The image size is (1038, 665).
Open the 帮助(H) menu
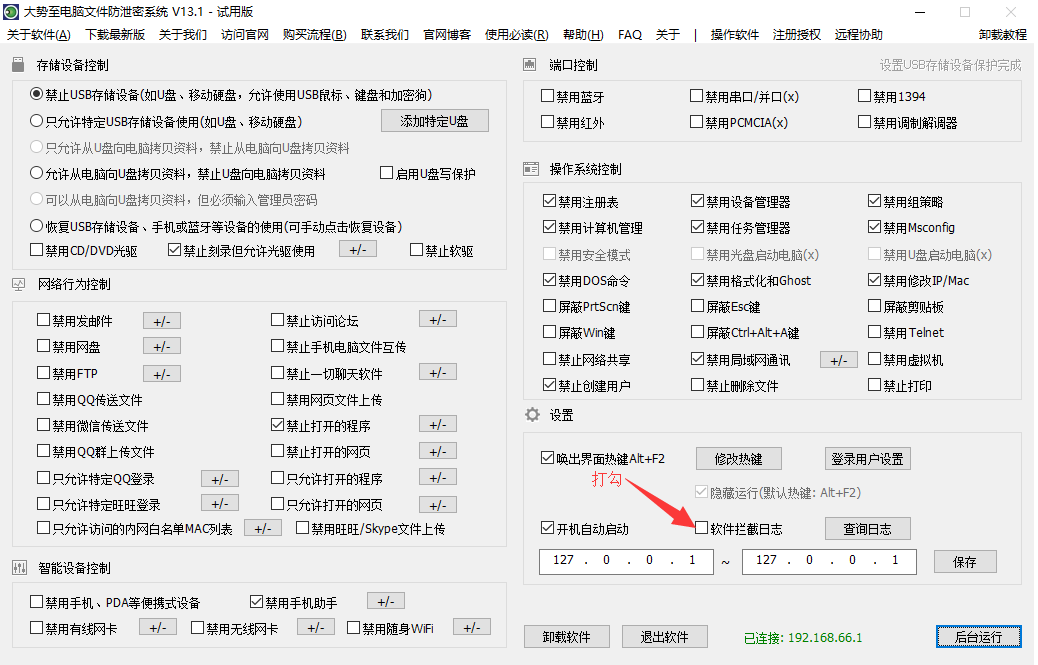(x=583, y=35)
